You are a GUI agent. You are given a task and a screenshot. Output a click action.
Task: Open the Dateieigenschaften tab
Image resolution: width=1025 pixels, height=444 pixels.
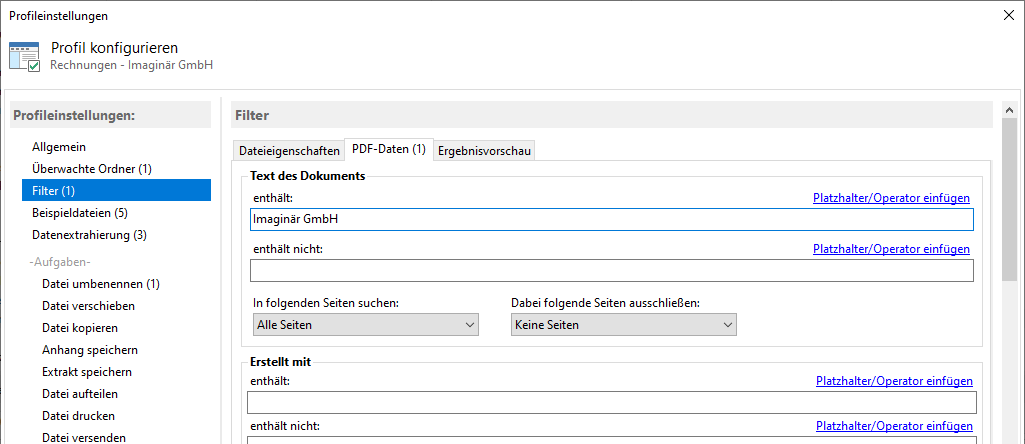288,150
